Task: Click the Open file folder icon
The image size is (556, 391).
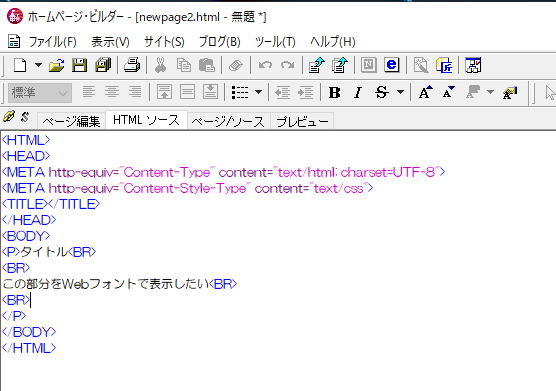Action: click(x=56, y=65)
